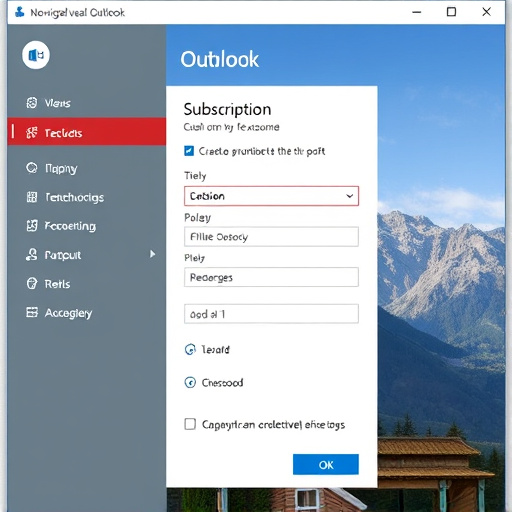Click the Outlook title in the blue header
The height and width of the screenshot is (512, 512).
coord(219,60)
